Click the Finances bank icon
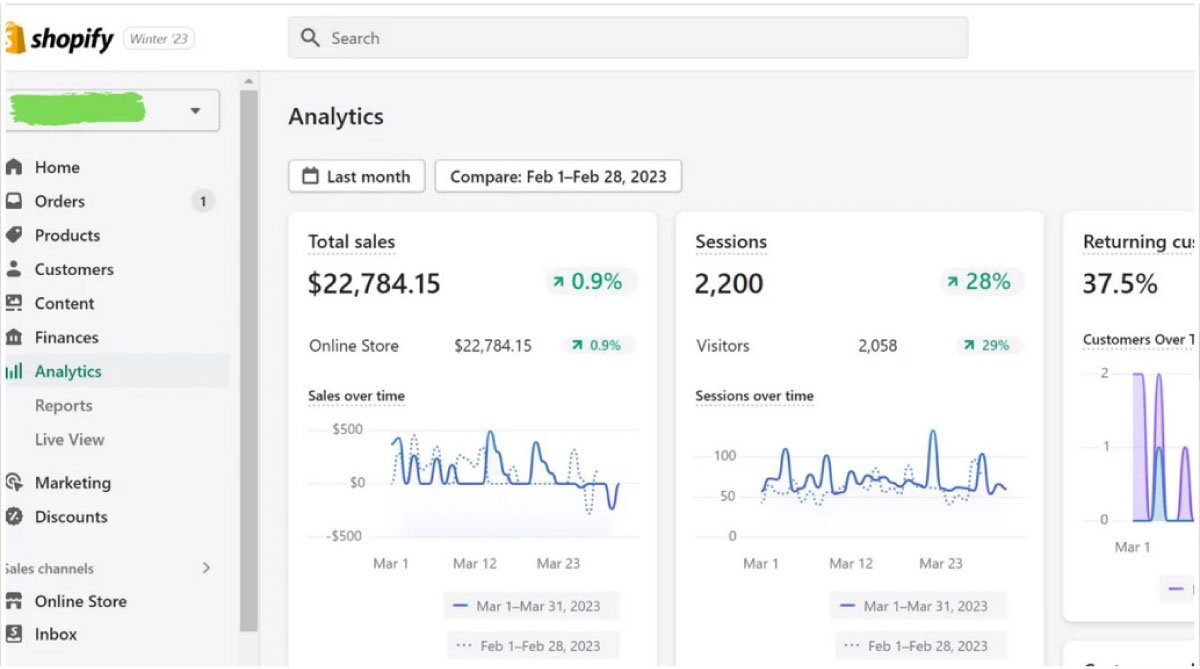Image resolution: width=1200 pixels, height=669 pixels. pos(14,337)
